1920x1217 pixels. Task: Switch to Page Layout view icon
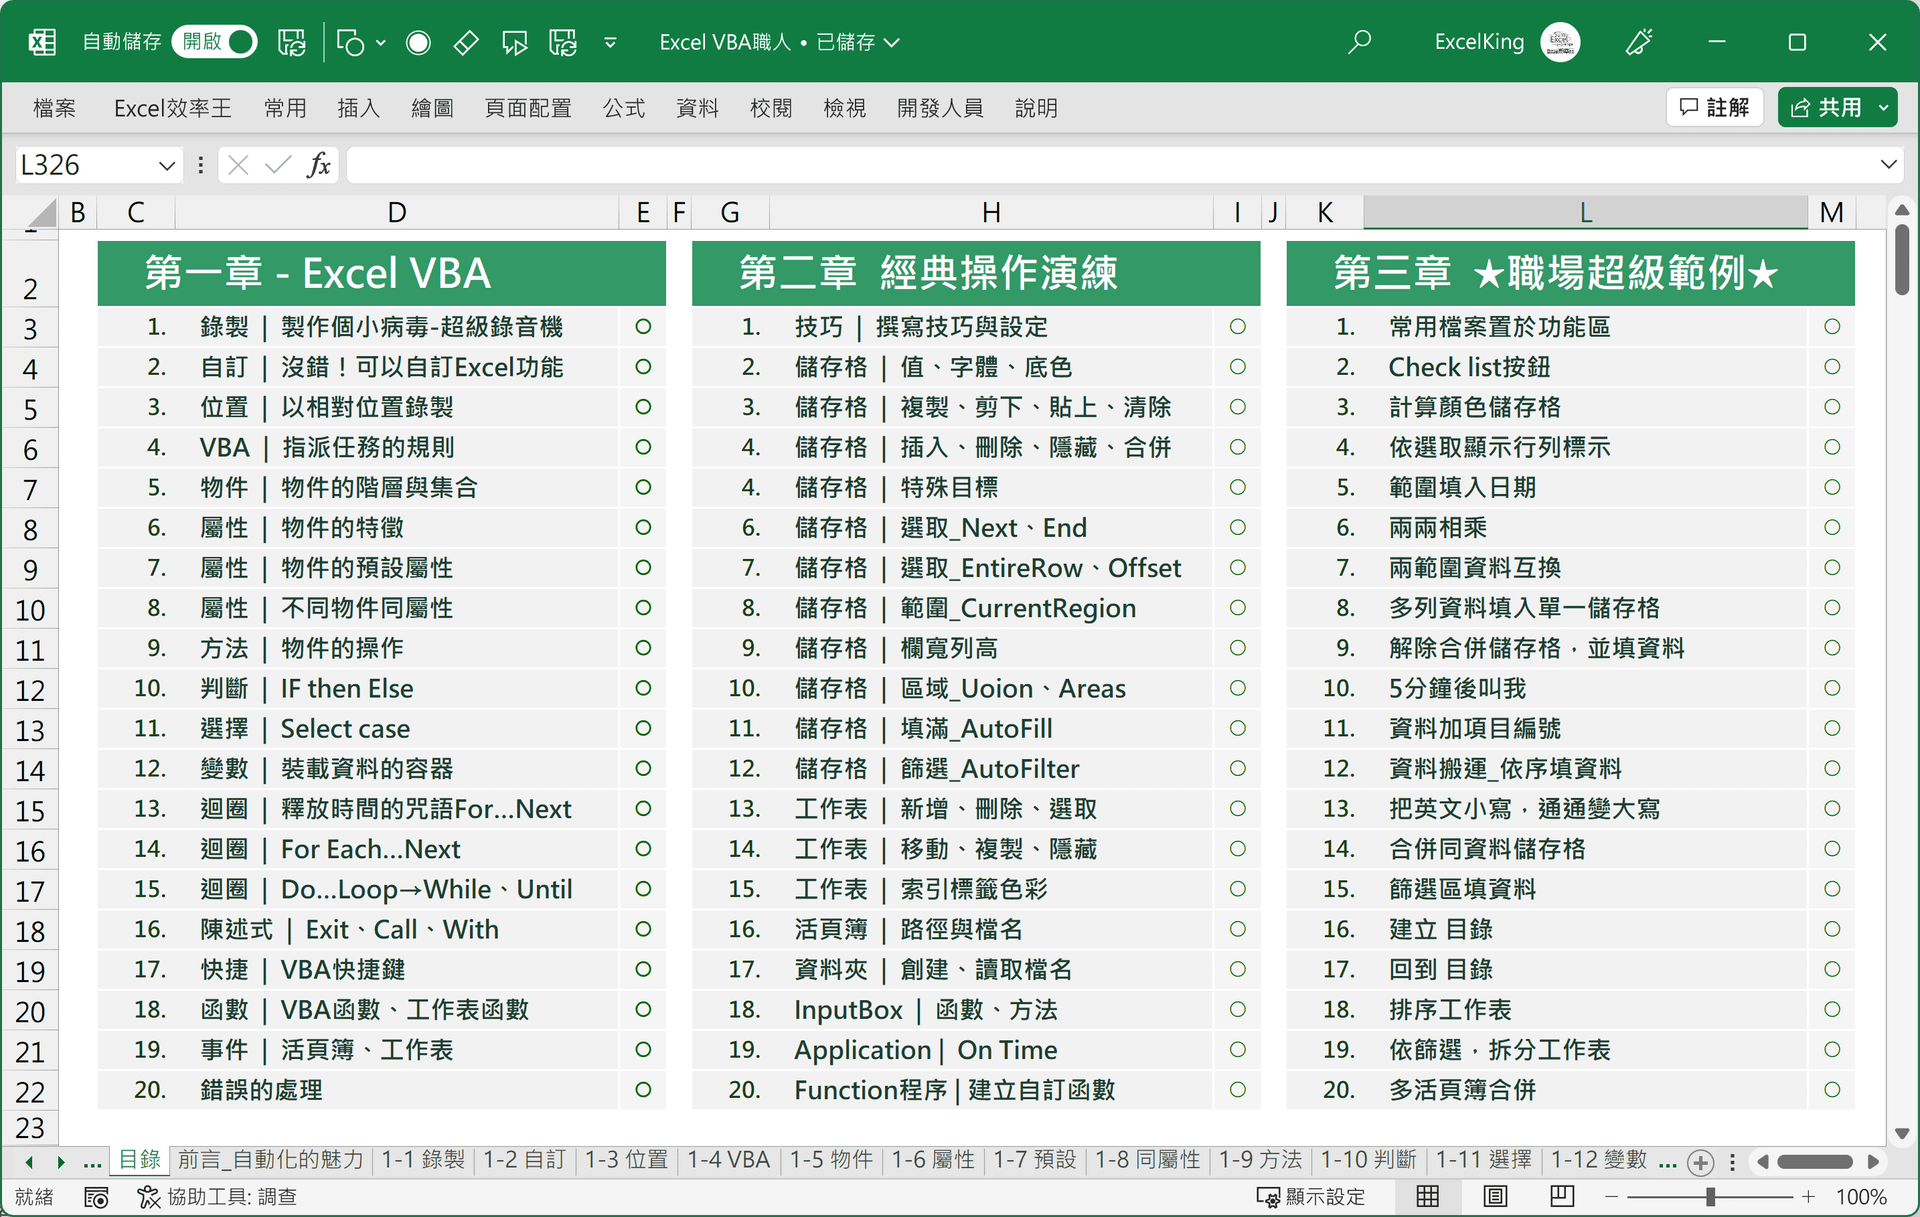(1495, 1197)
